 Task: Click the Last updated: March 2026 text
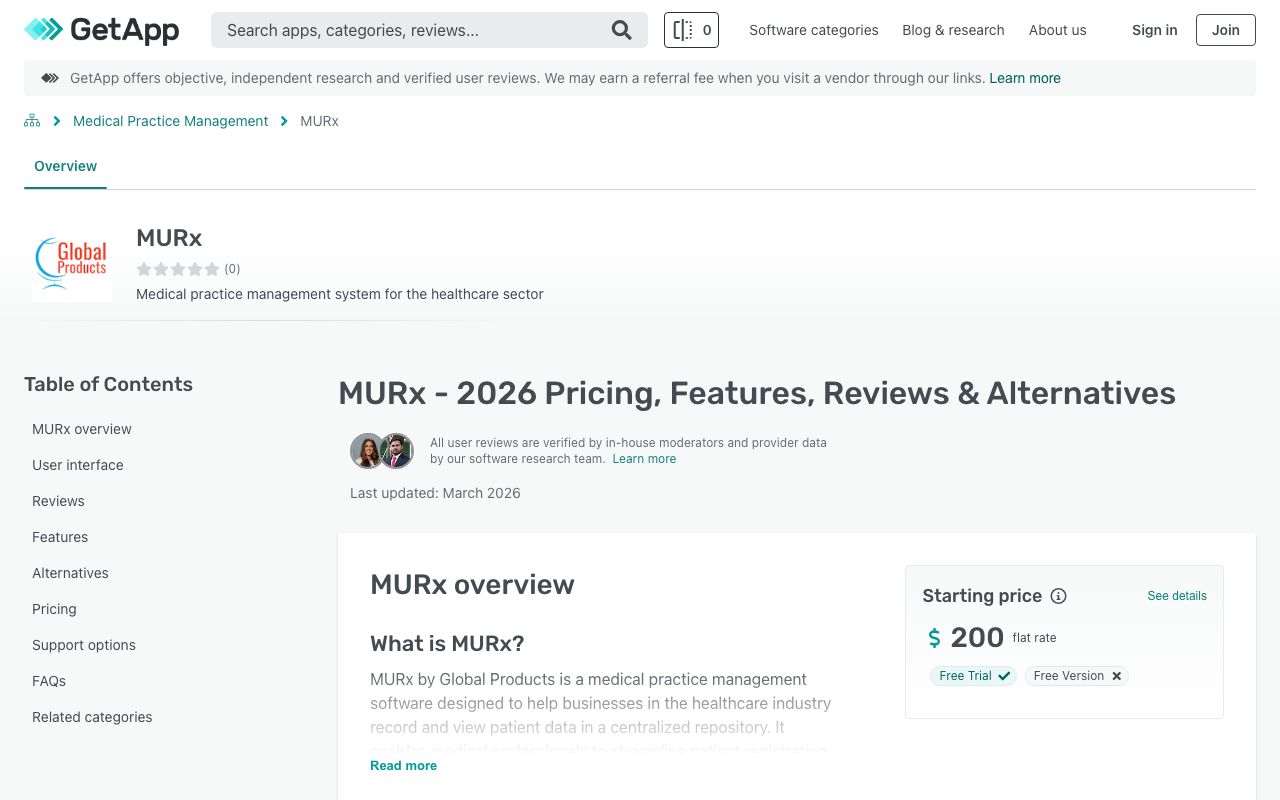[x=435, y=493]
